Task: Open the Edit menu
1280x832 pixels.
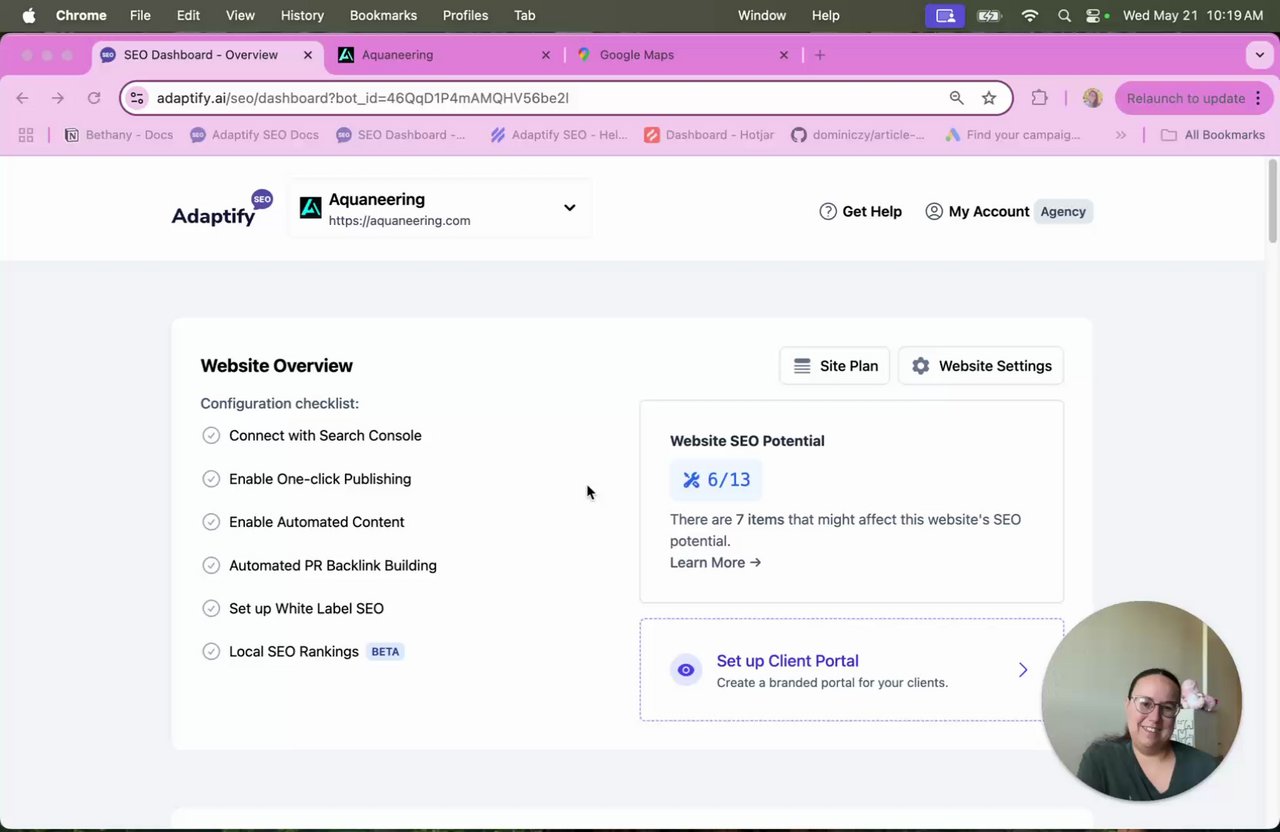Action: 188,15
